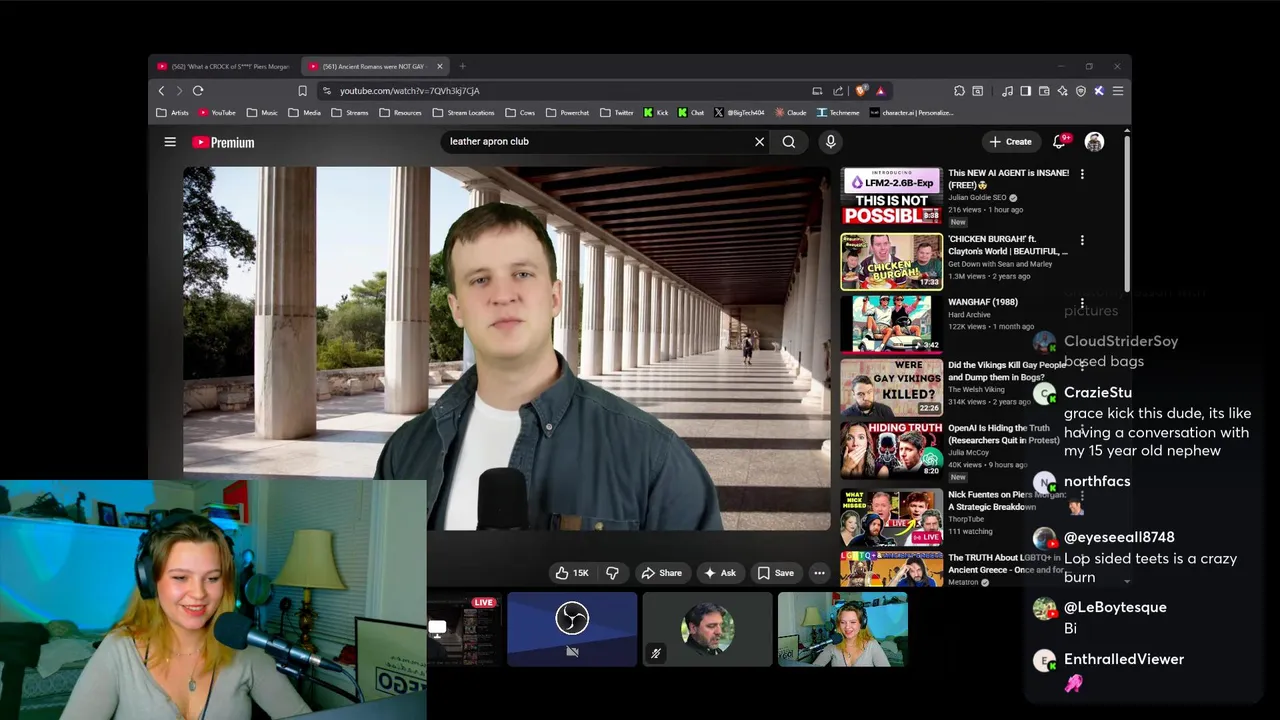This screenshot has width=1280, height=720.
Task: Open YouTube notifications bell
Action: 1059,142
